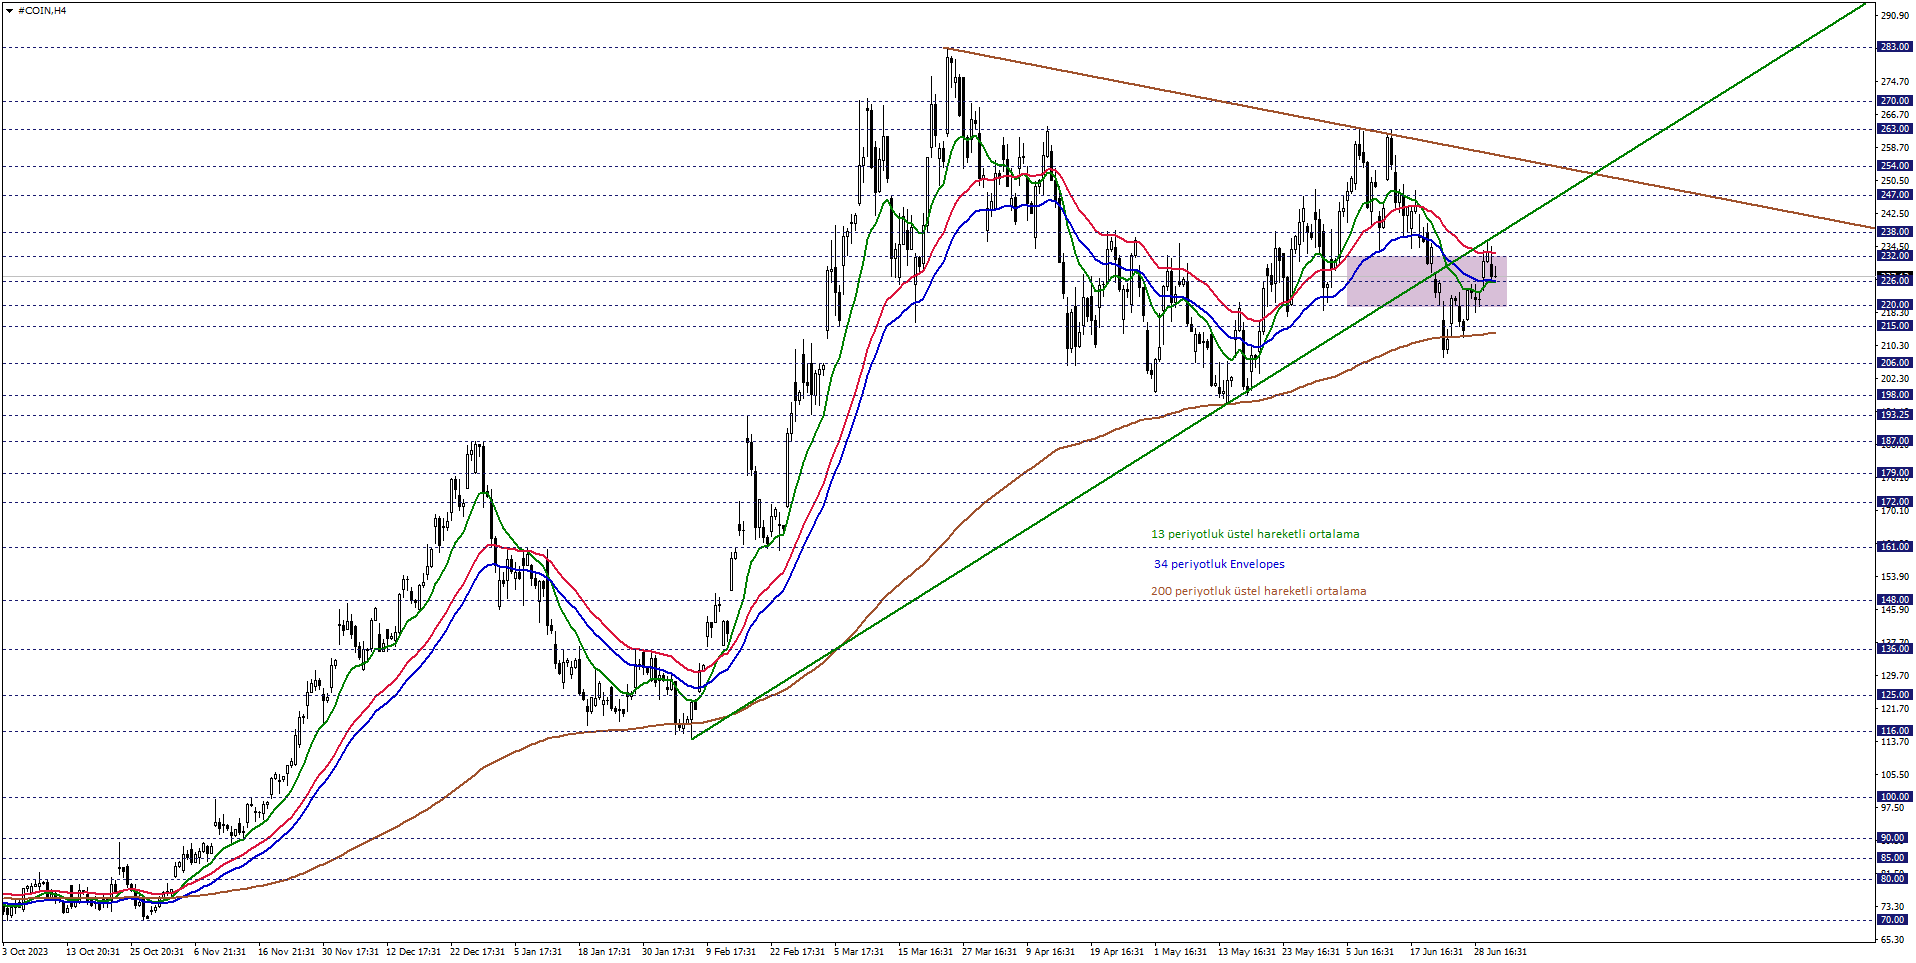
Task: Click the 179.00 price level label
Action: (x=1894, y=473)
